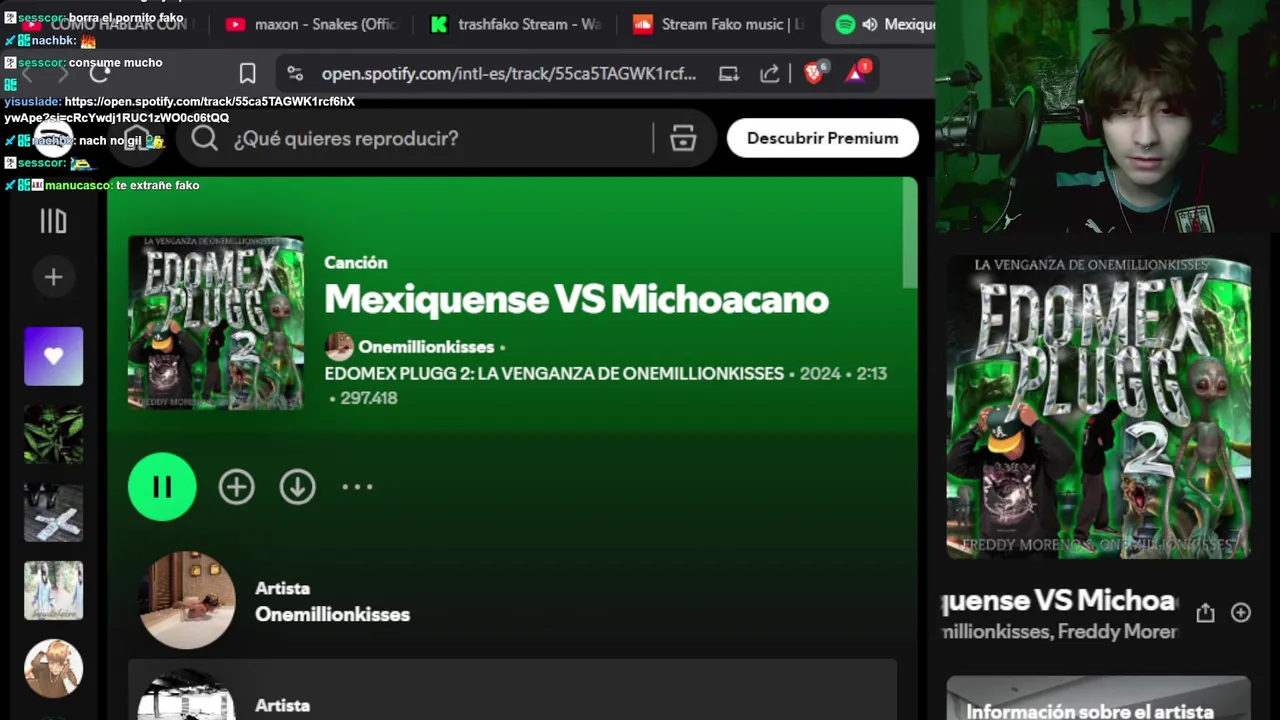Click the search magnifier icon
Screen dimensions: 1280x720
point(205,138)
